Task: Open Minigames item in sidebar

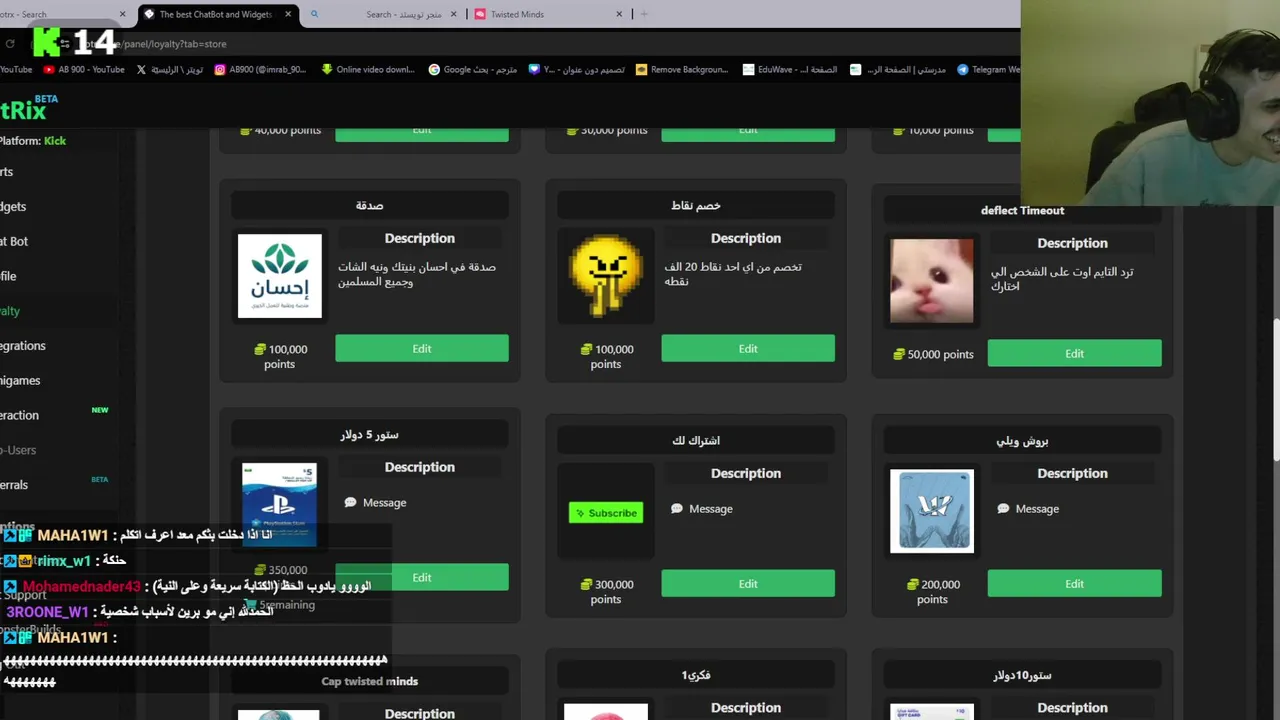Action: pyautogui.click(x=20, y=380)
